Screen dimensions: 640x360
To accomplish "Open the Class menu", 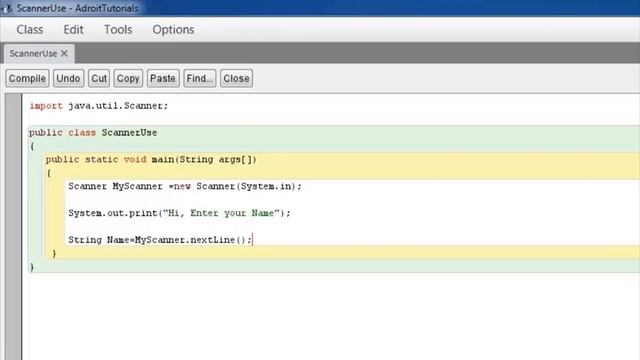I will [x=30, y=30].
